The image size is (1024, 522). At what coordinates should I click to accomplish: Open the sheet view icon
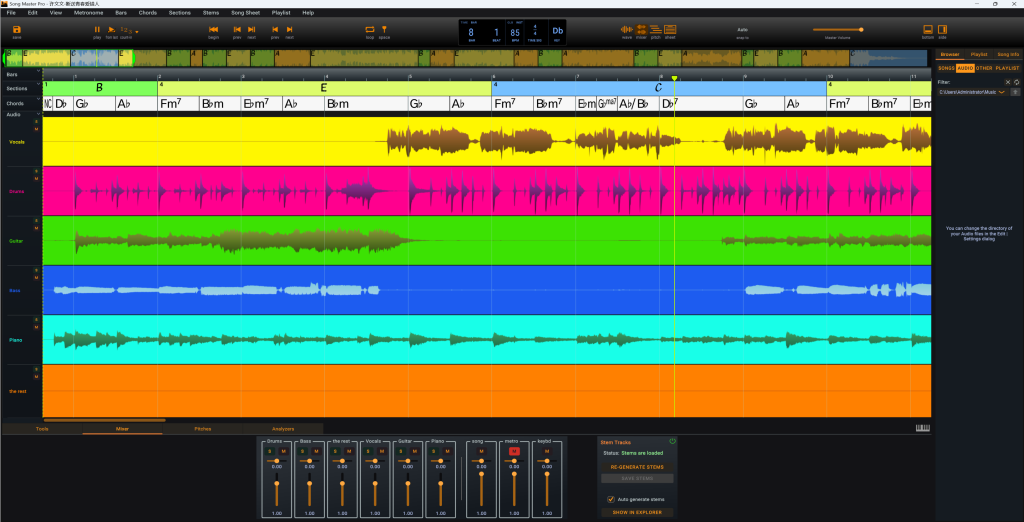[669, 31]
